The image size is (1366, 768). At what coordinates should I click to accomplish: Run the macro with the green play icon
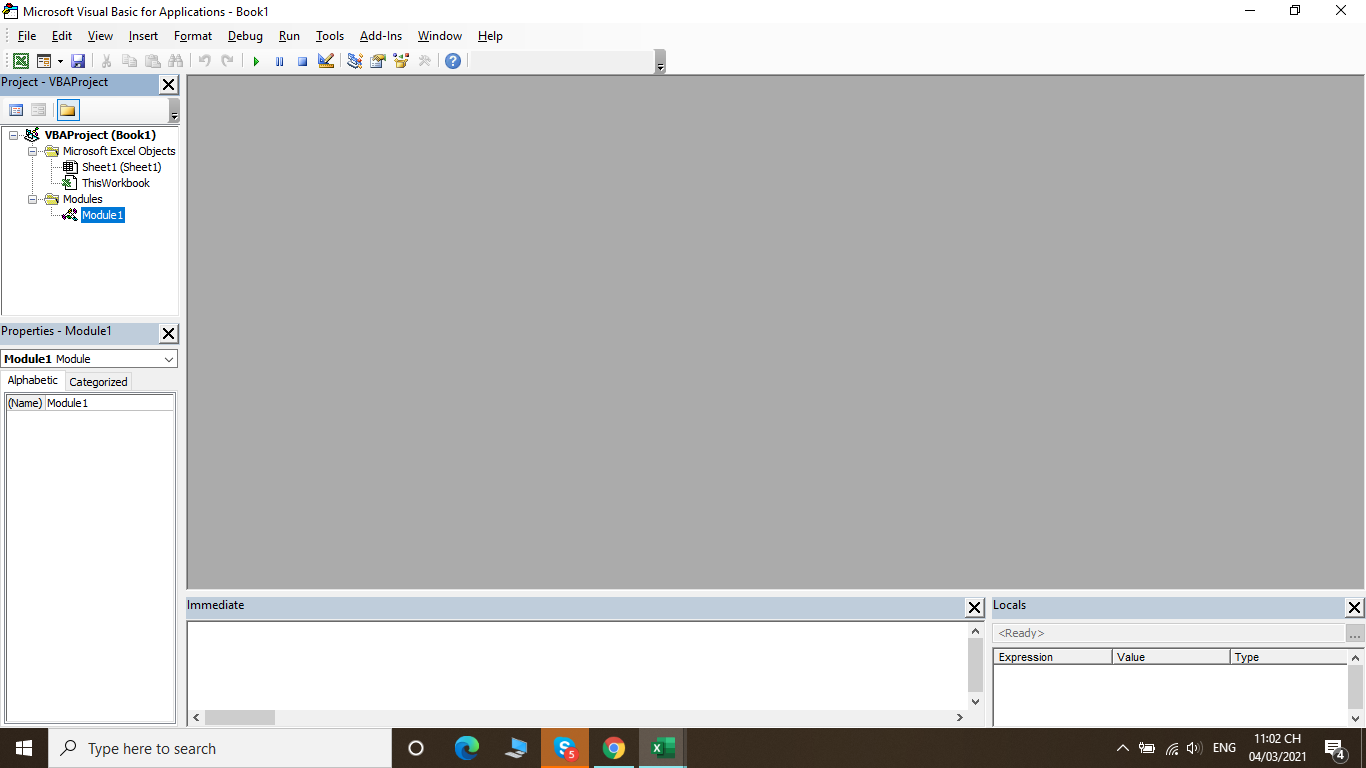pyautogui.click(x=256, y=61)
